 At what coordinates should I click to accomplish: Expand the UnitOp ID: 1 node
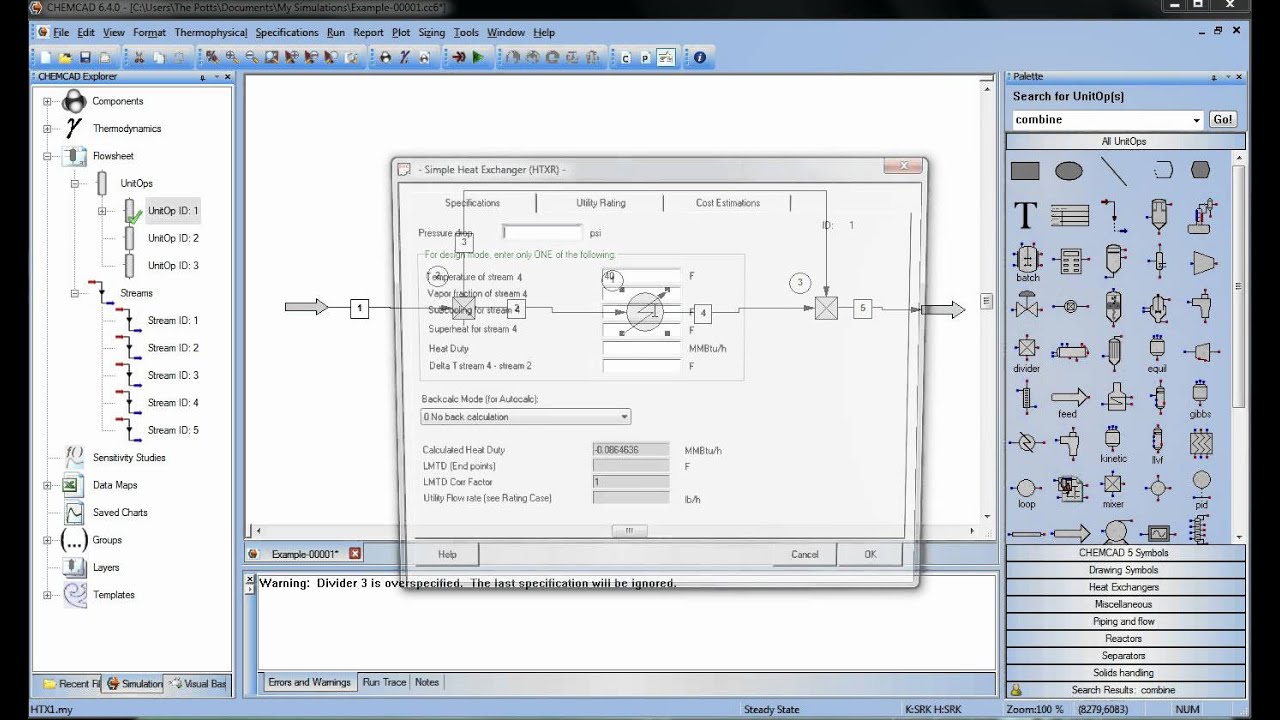pyautogui.click(x=102, y=211)
